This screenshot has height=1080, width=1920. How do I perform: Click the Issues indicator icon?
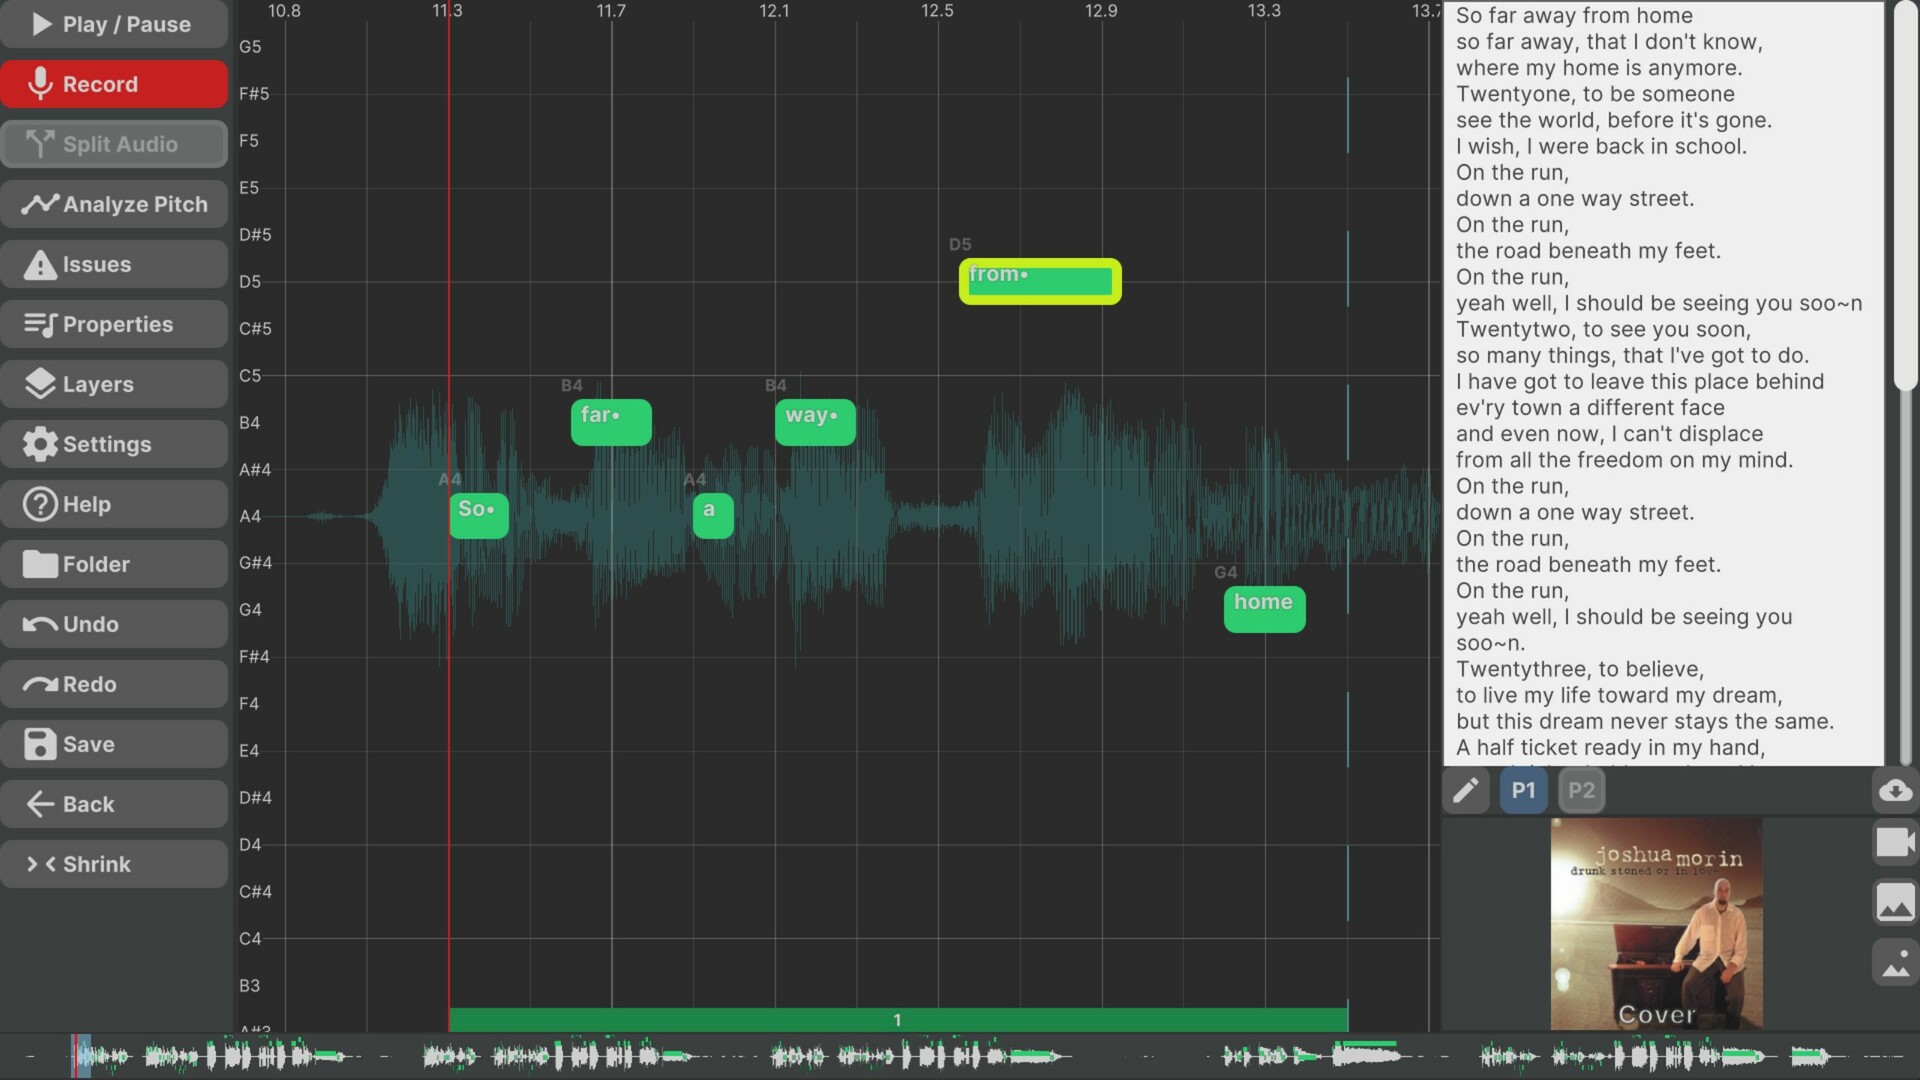(x=38, y=264)
